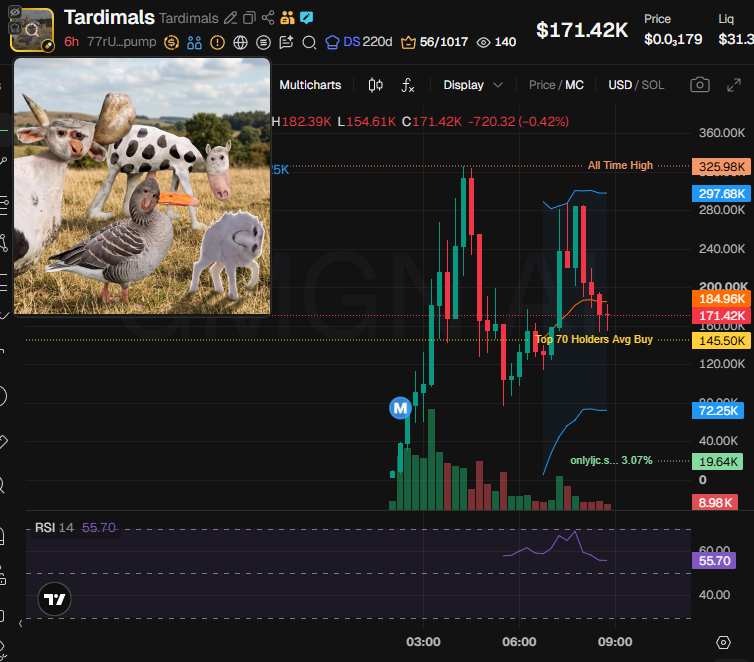Click the 55.70 purple RSI value tag
Image resolution: width=754 pixels, height=662 pixels.
click(714, 561)
